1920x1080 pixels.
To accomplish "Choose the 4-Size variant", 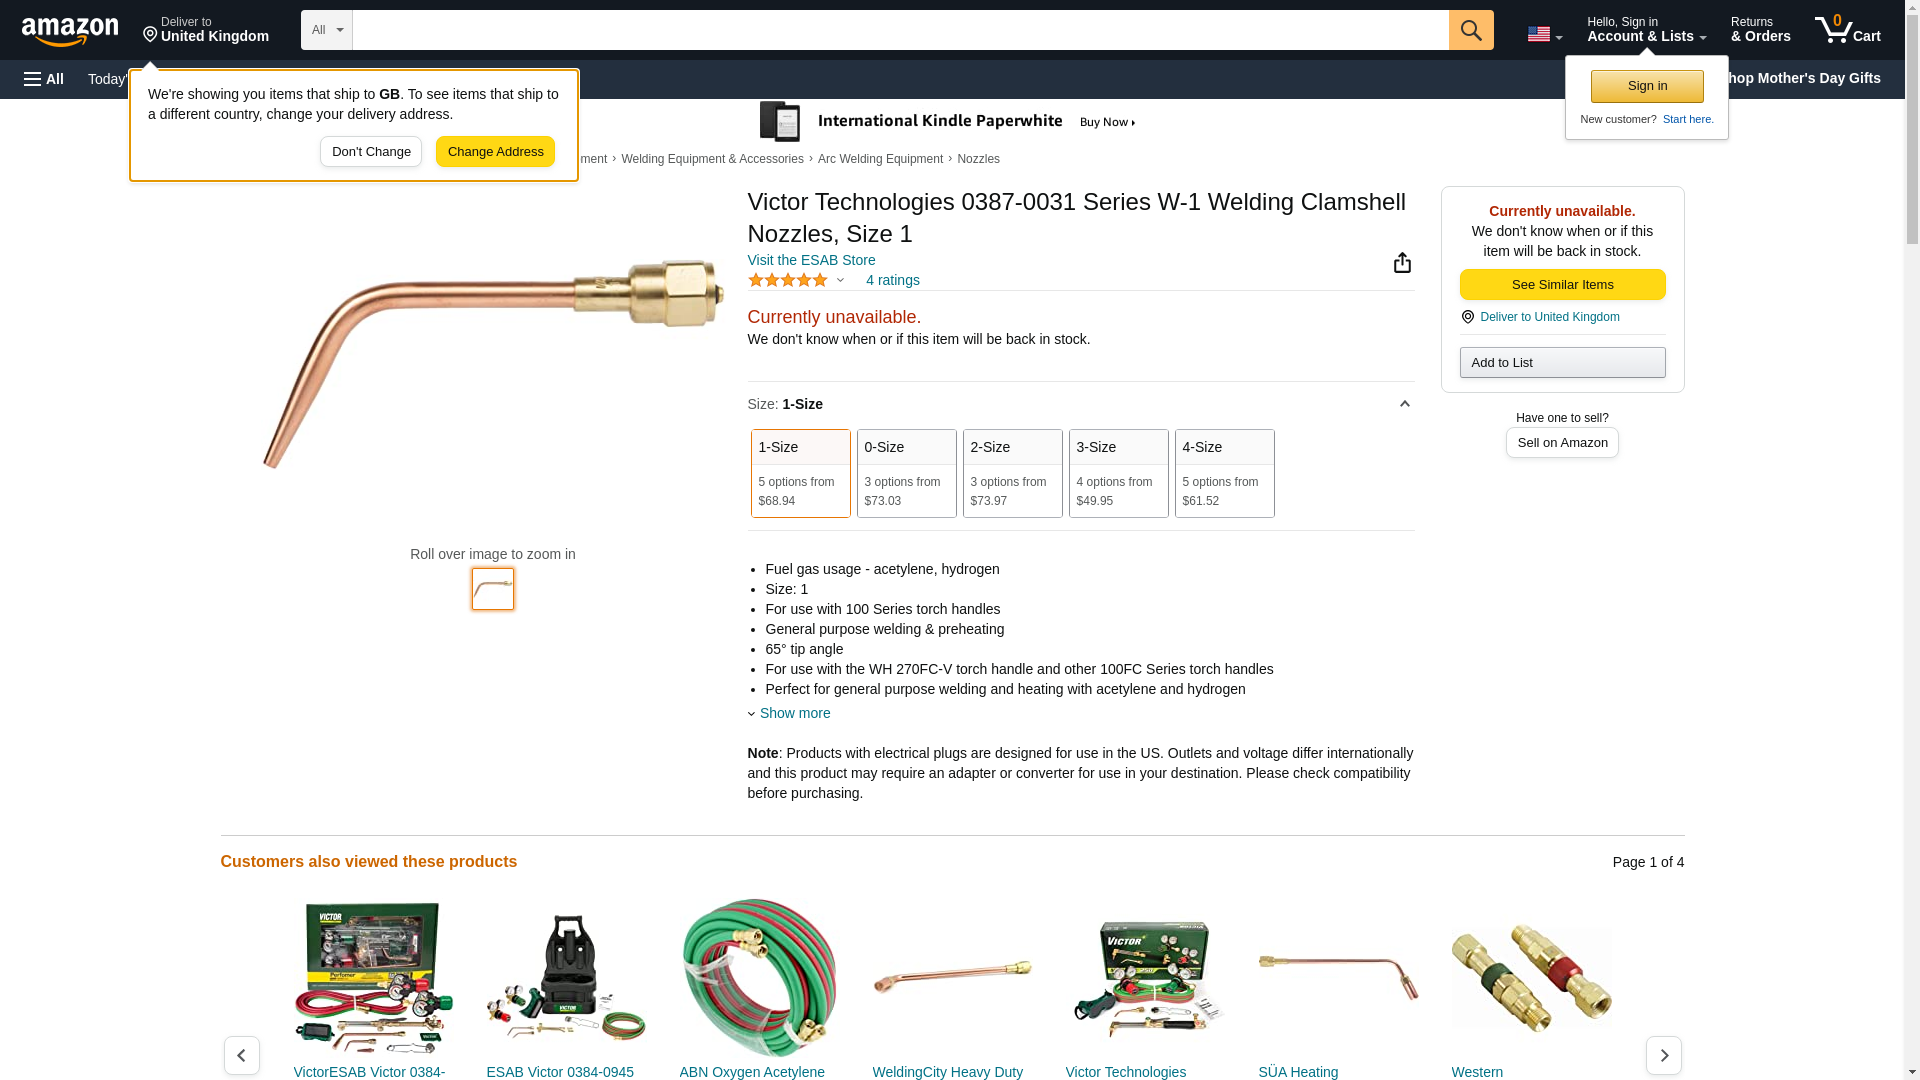I will click(1225, 473).
